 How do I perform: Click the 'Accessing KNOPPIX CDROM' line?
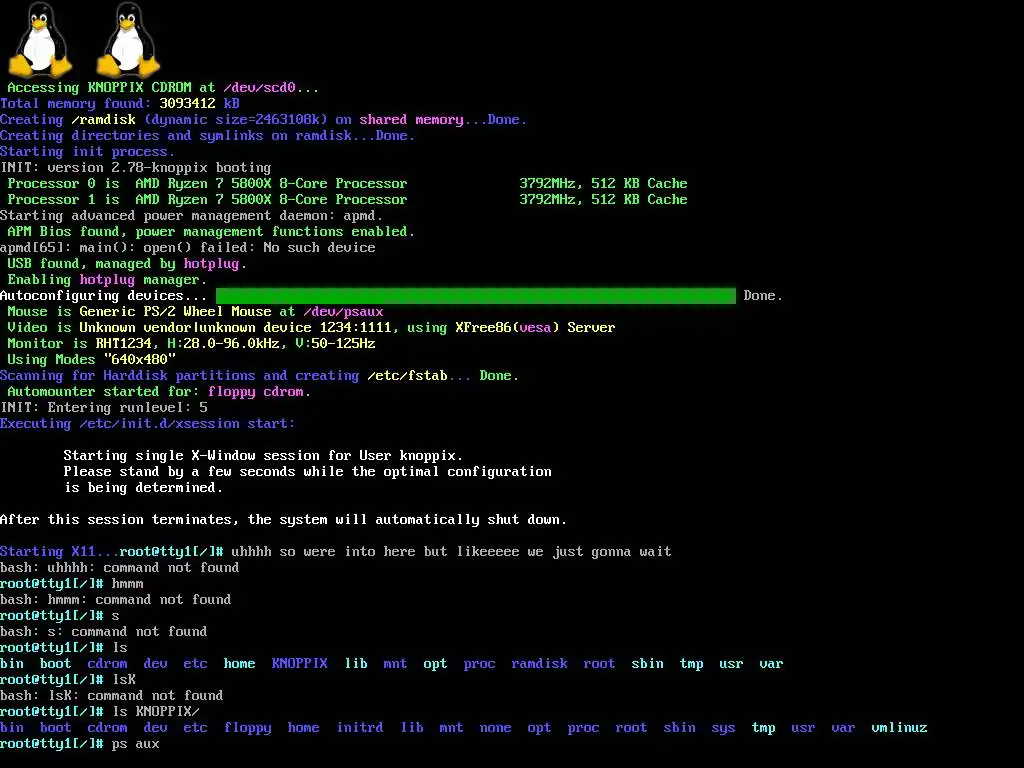(163, 88)
